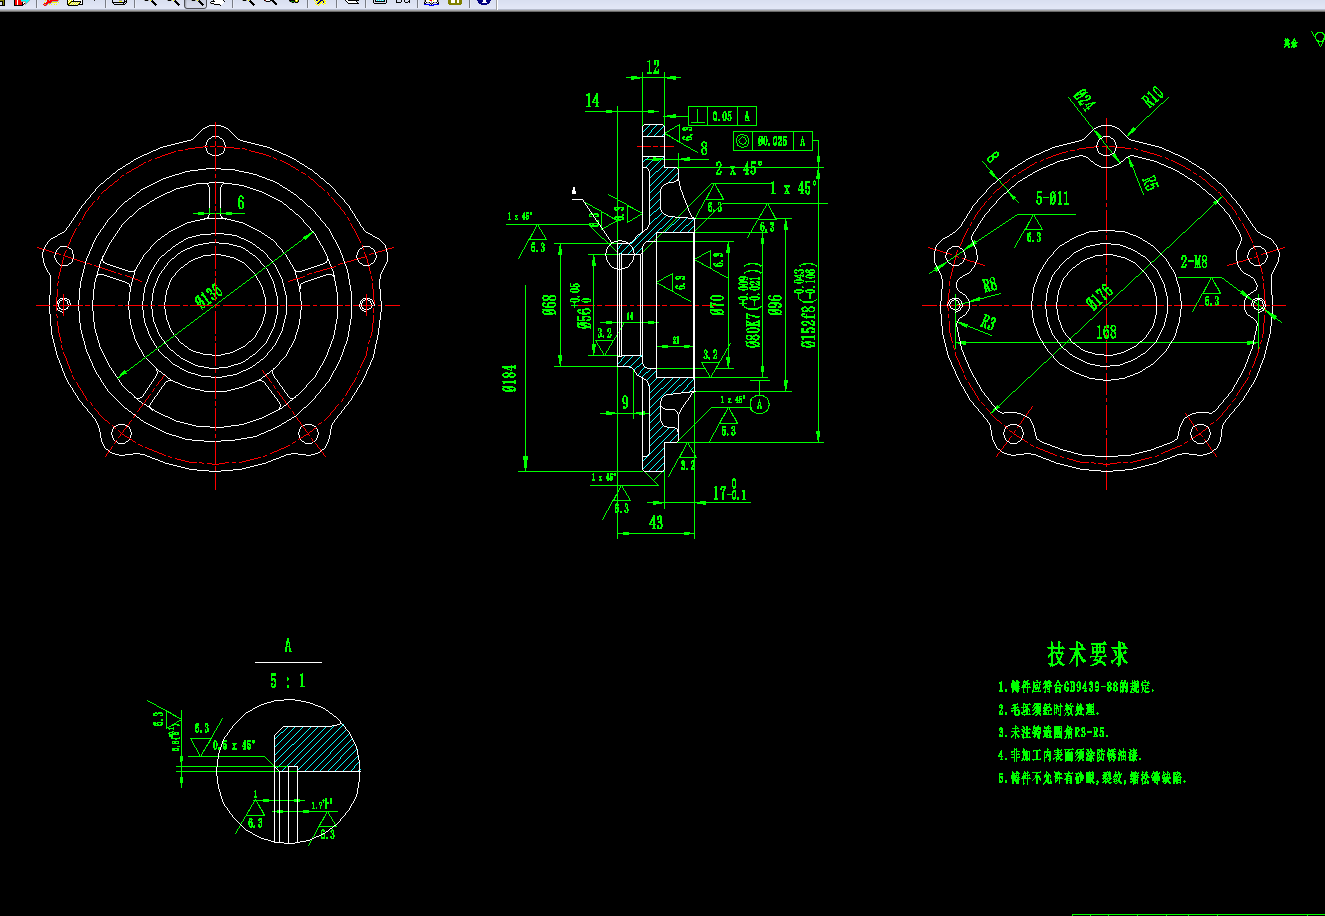Select the 168 width dimension
Screen dimensions: 1325x916
(1105, 333)
